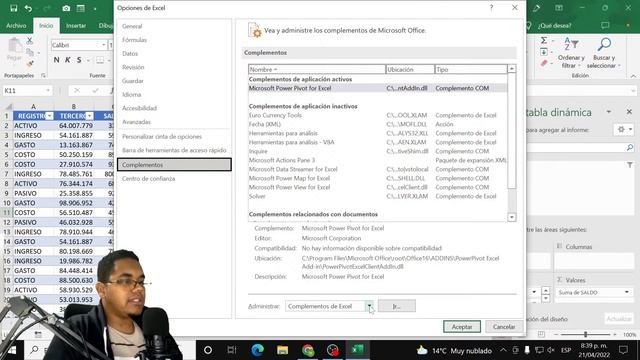
Task: Select Fórmulas options category
Action: click(x=134, y=40)
